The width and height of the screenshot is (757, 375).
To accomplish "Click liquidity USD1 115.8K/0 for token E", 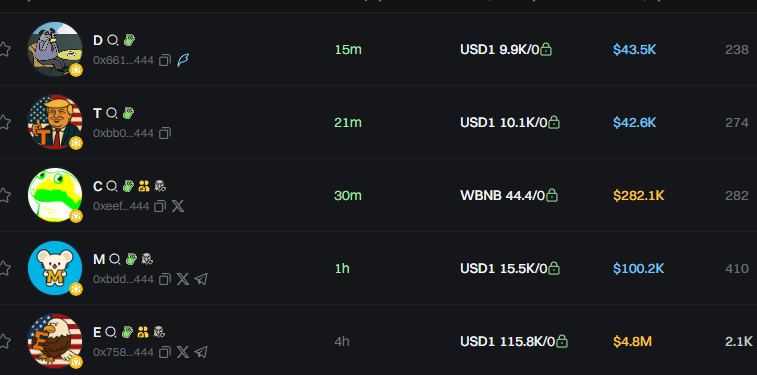I will [507, 342].
